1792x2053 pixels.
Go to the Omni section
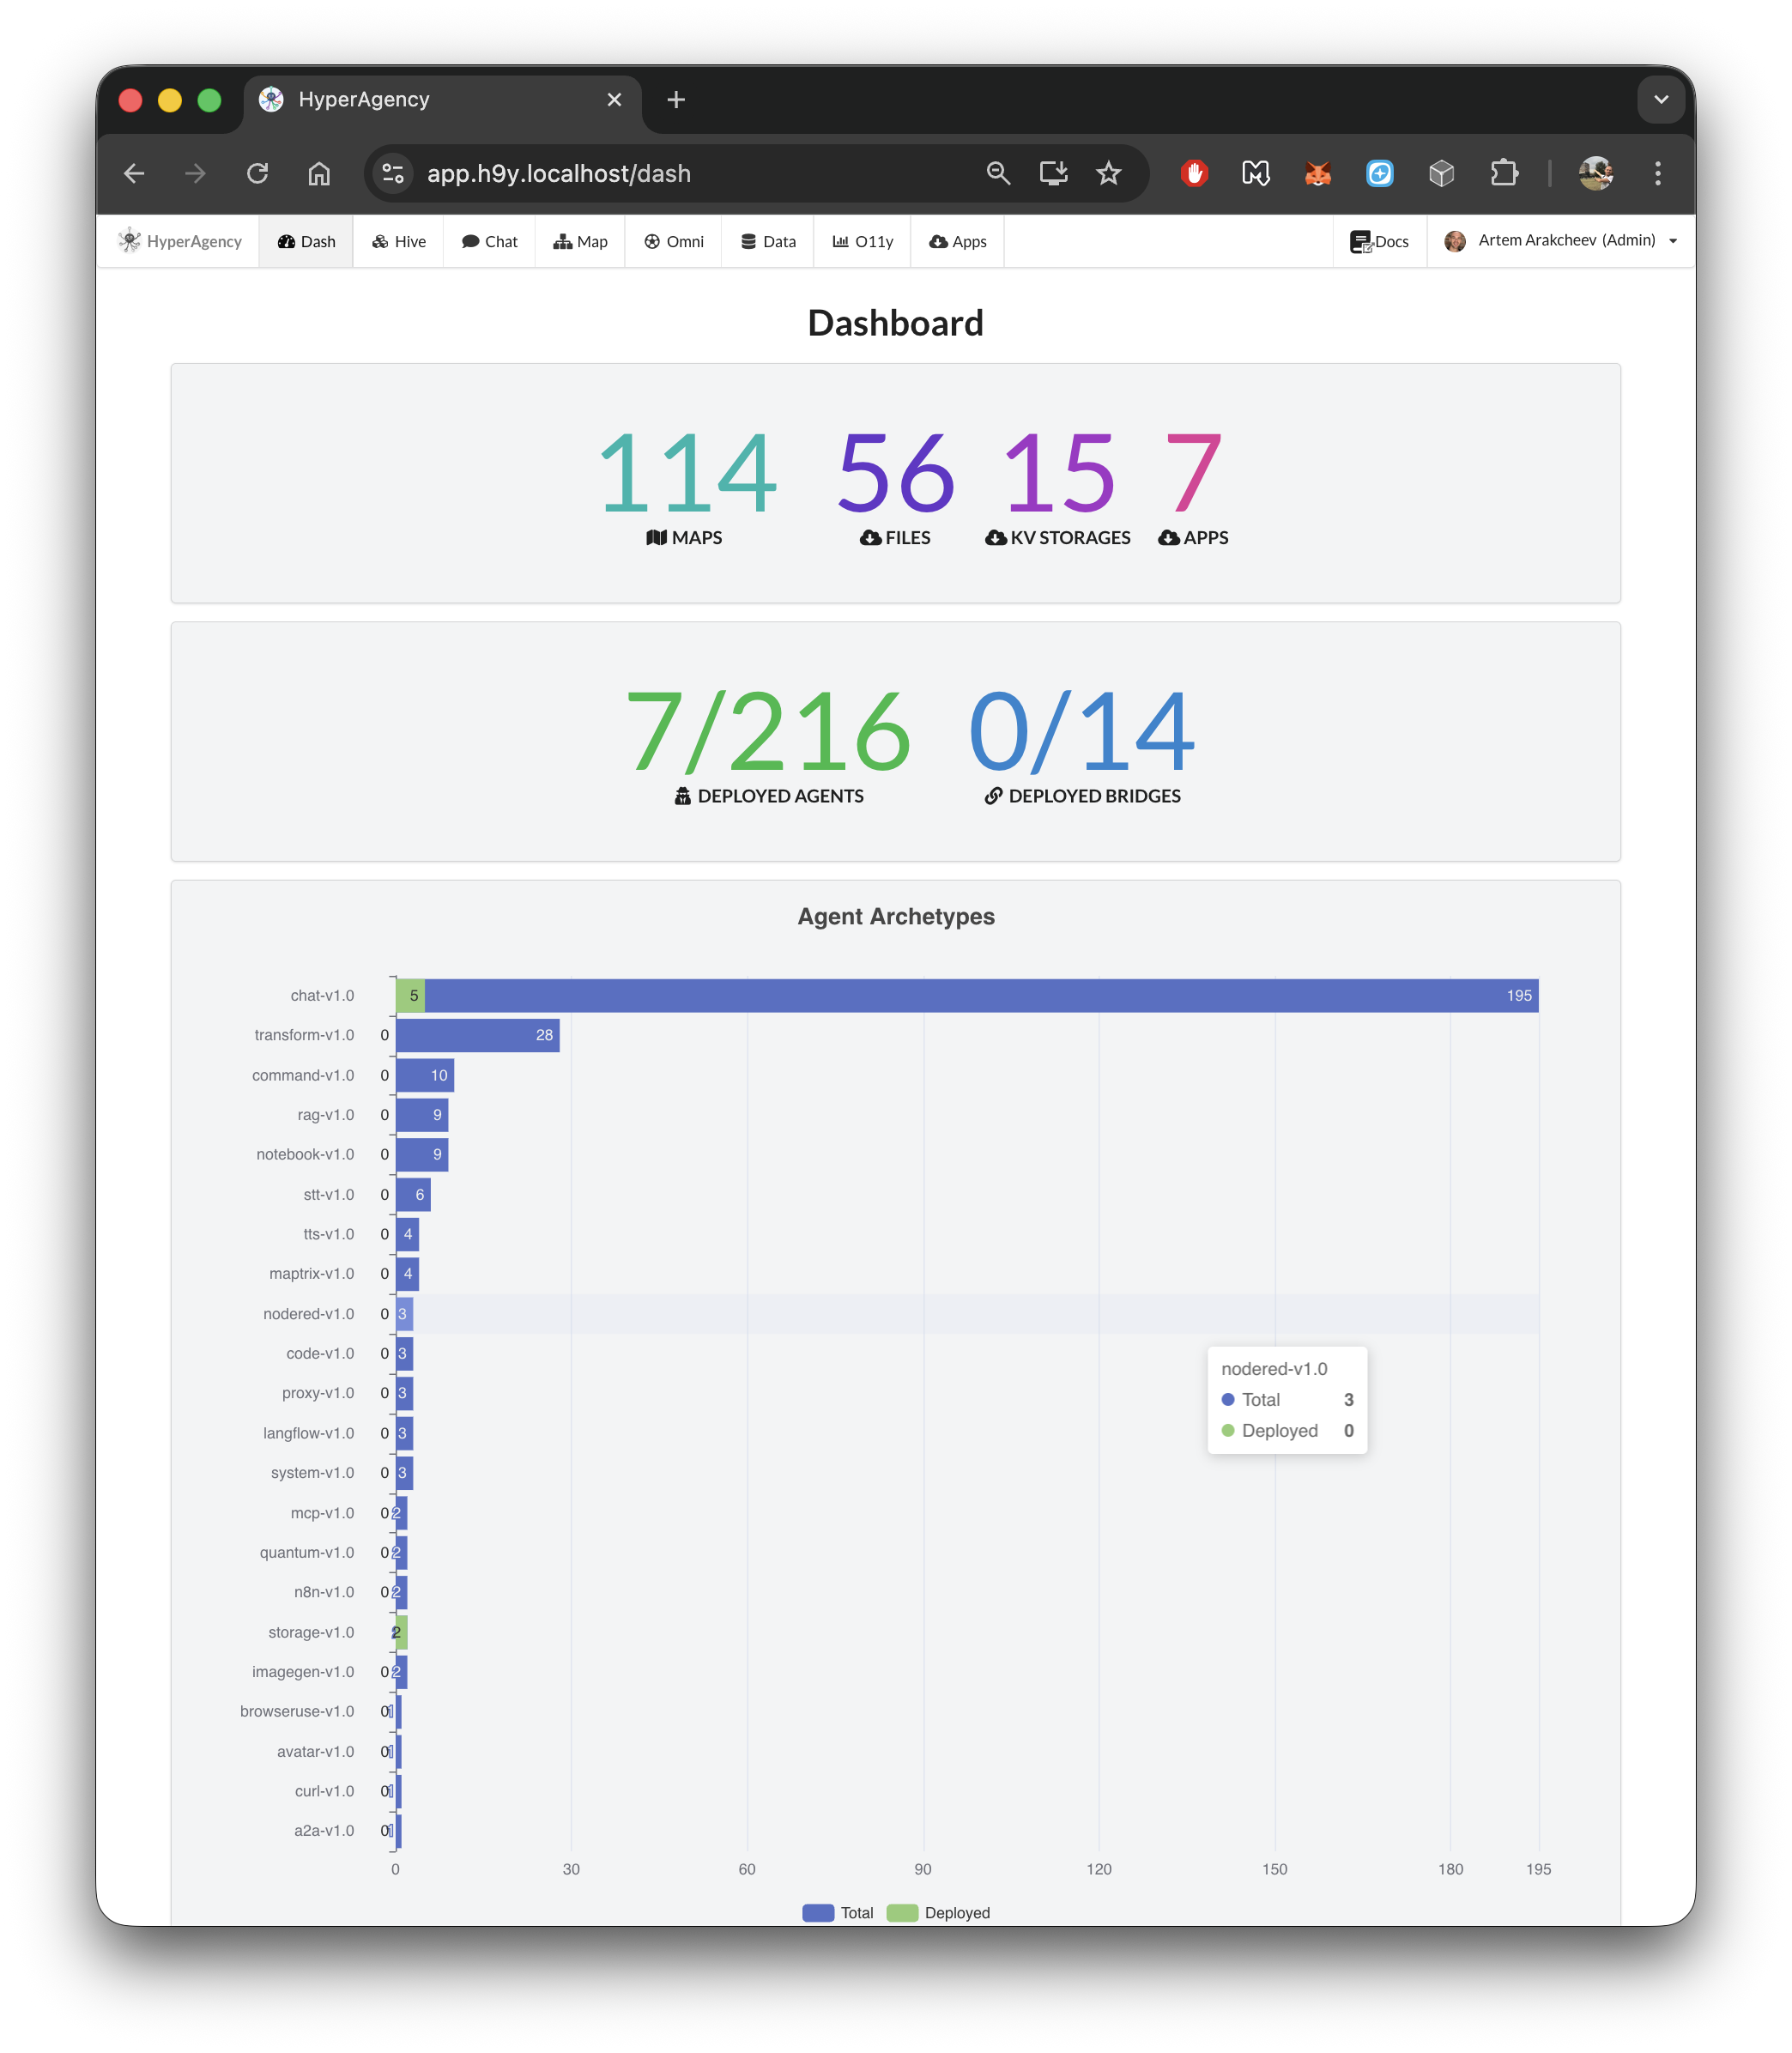(x=674, y=241)
